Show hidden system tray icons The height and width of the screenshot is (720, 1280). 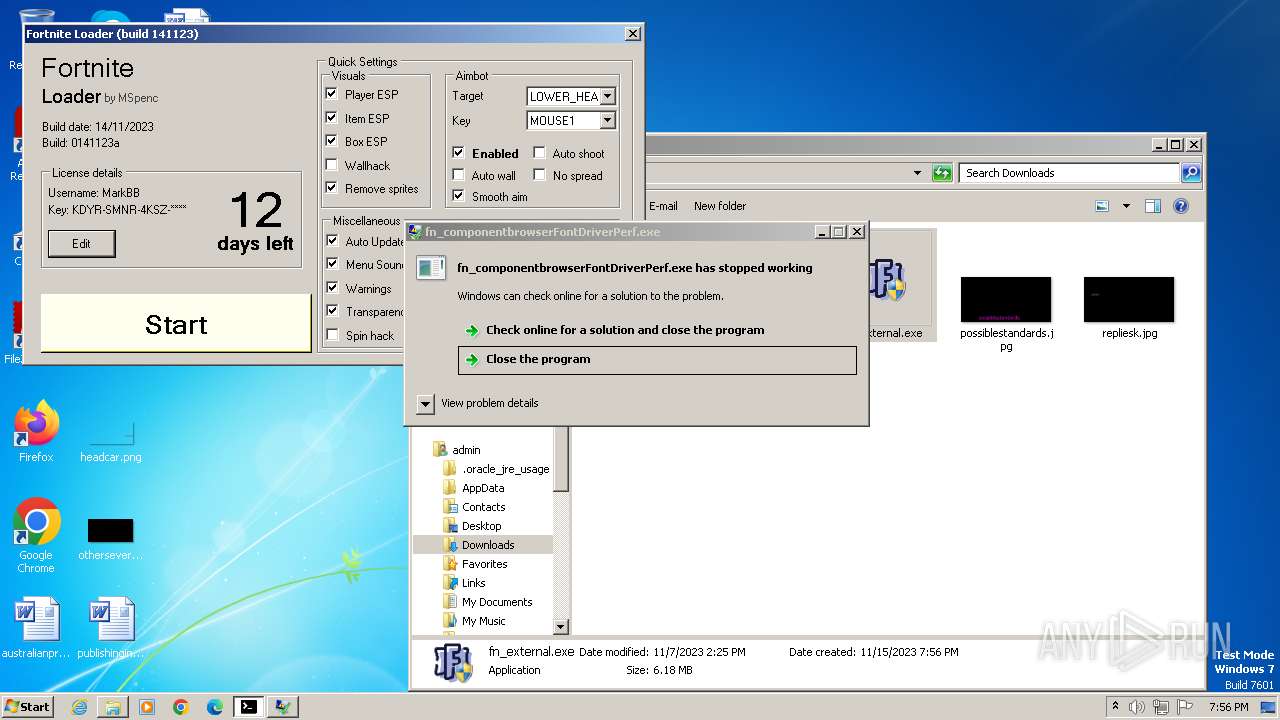click(x=1115, y=707)
